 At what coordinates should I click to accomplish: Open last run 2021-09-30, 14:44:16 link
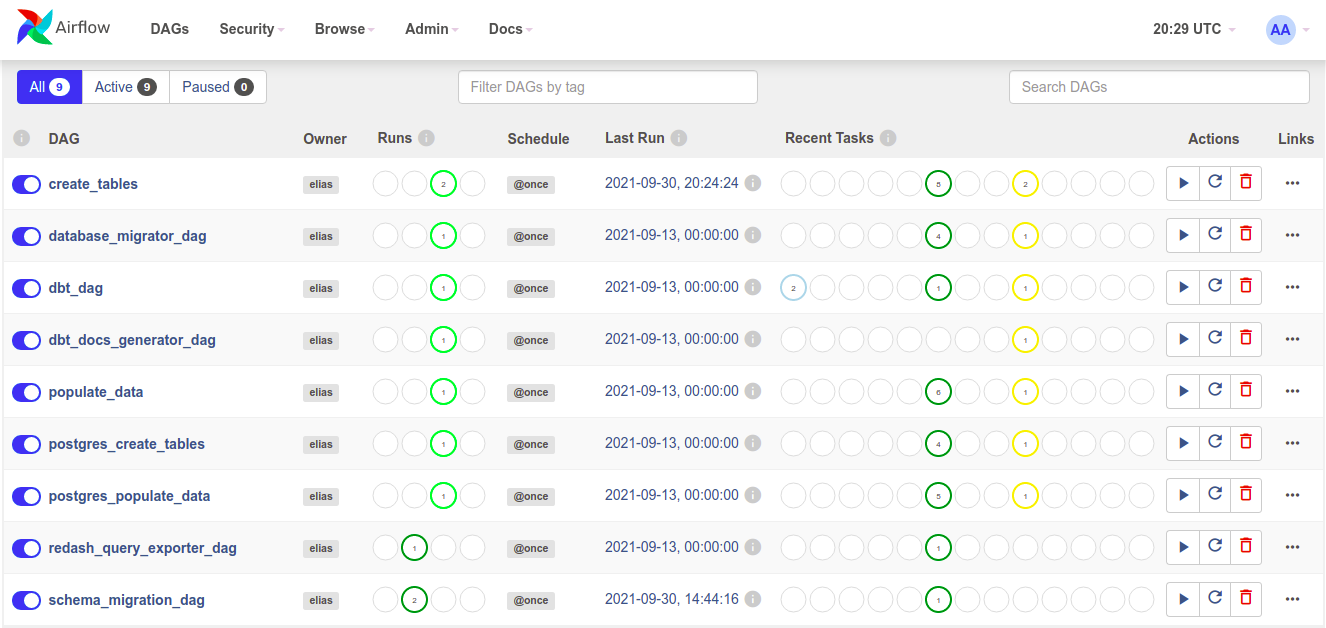coord(672,599)
